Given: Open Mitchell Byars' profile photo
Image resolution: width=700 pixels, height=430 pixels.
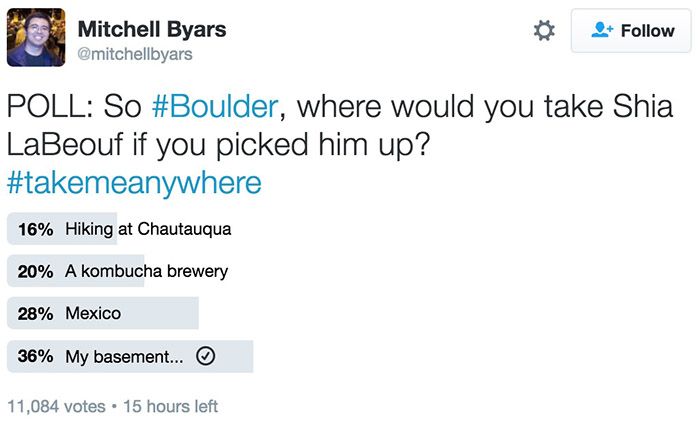Looking at the screenshot, I should pos(36,38).
